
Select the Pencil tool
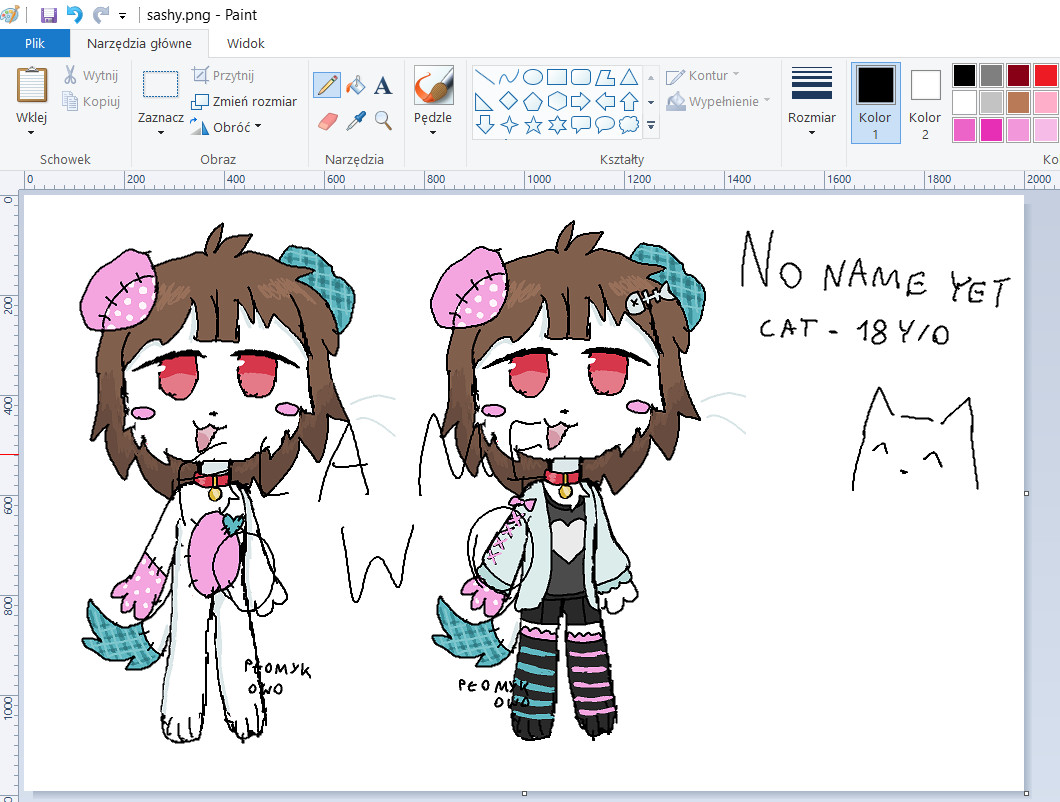327,85
